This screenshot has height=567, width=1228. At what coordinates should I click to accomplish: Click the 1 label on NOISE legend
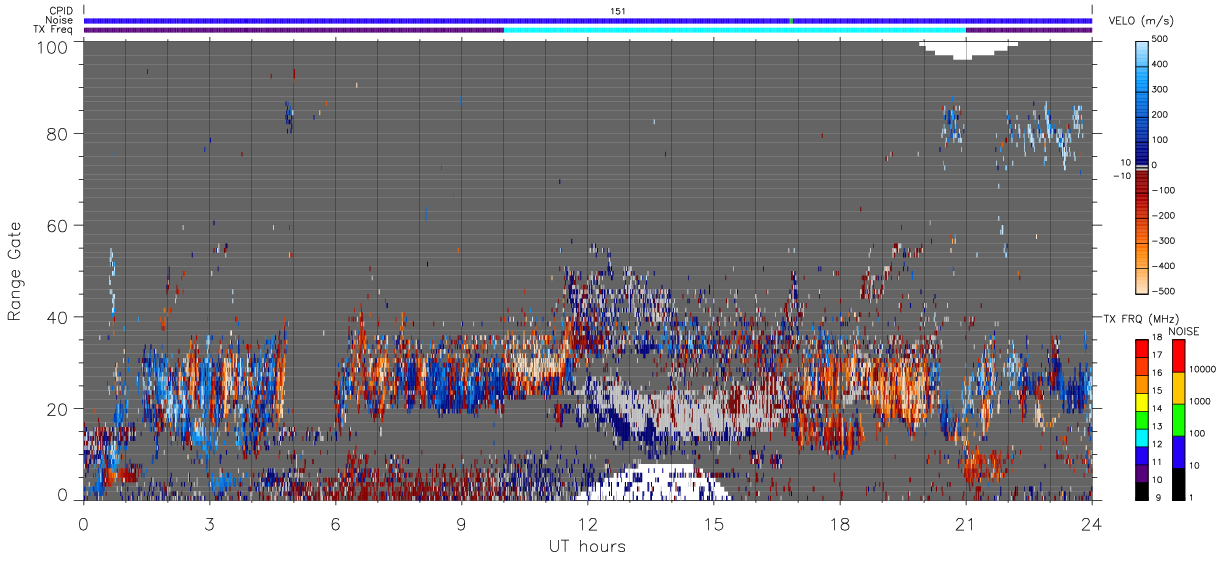[1191, 497]
